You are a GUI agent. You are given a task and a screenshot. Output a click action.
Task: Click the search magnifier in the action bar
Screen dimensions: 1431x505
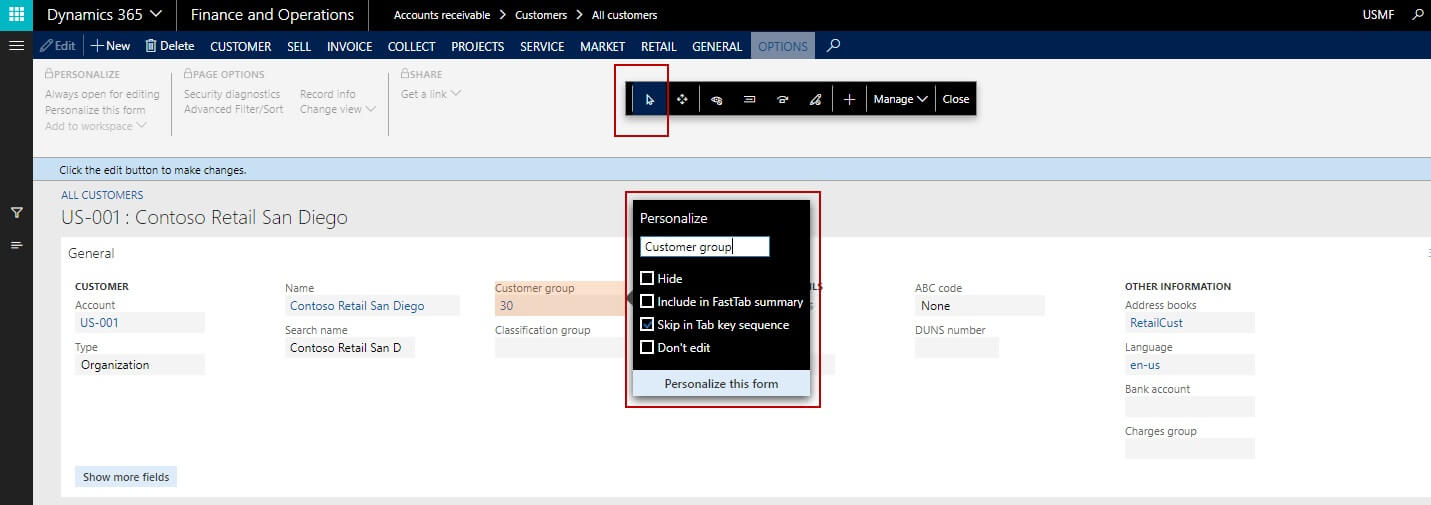[834, 45]
